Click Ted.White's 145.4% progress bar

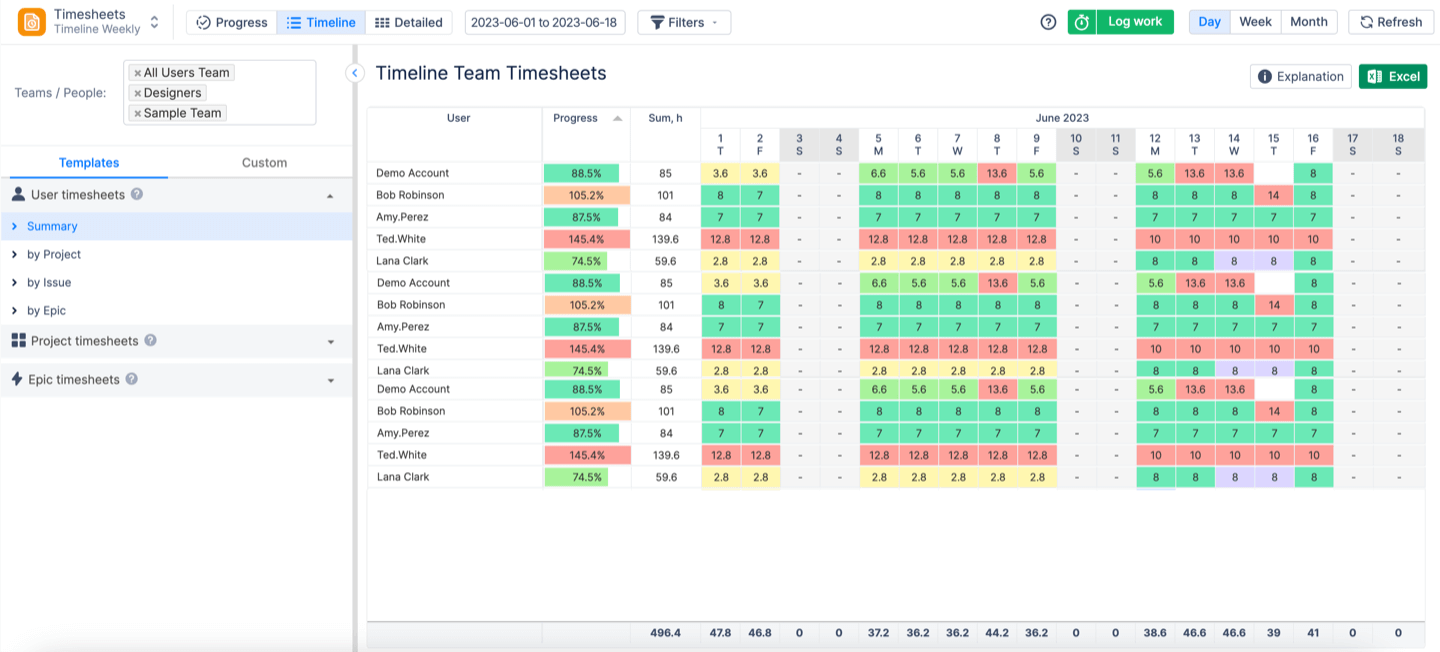click(x=586, y=239)
